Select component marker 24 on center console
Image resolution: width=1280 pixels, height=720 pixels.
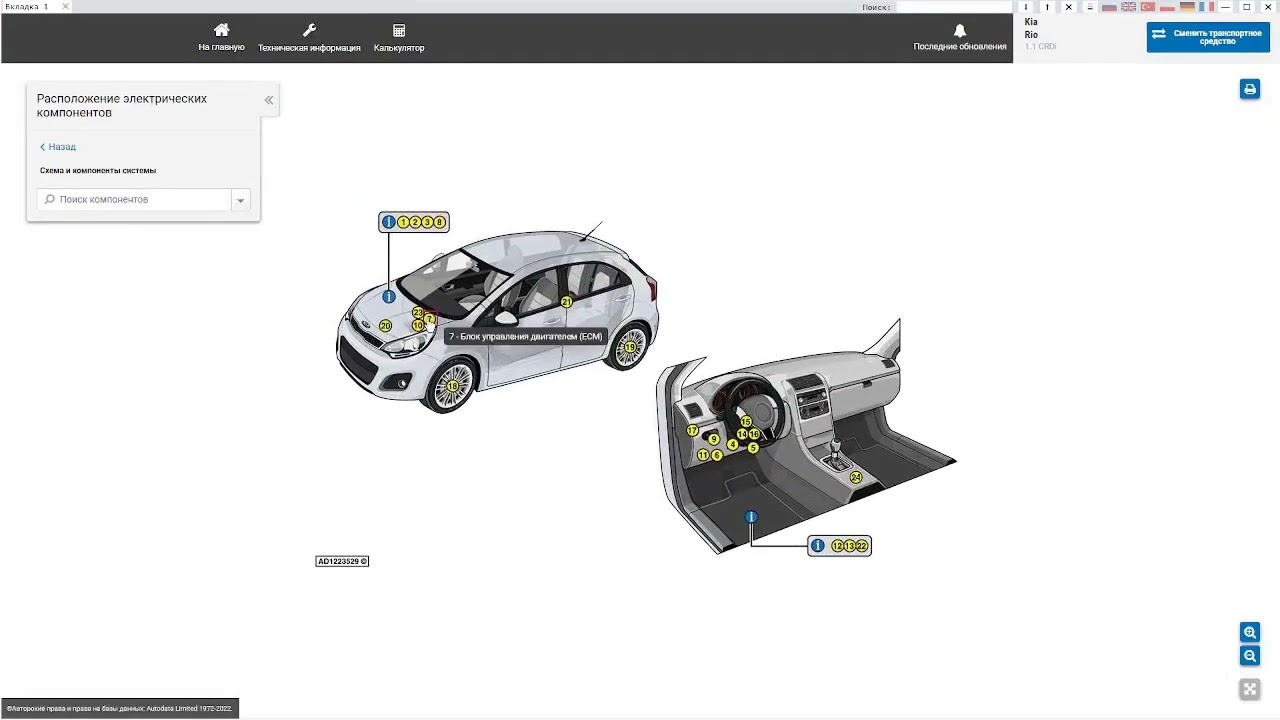(856, 478)
